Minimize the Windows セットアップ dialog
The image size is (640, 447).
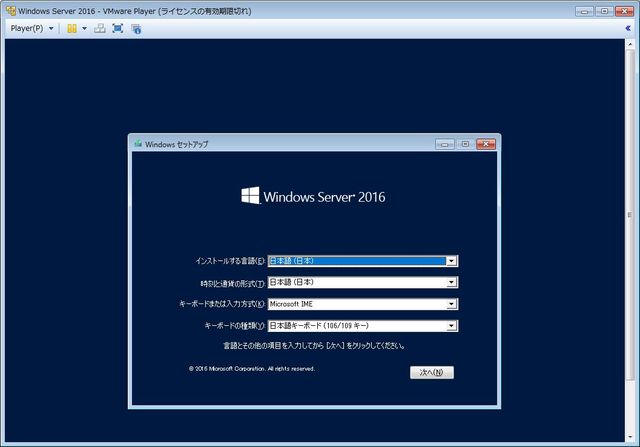pos(445,144)
